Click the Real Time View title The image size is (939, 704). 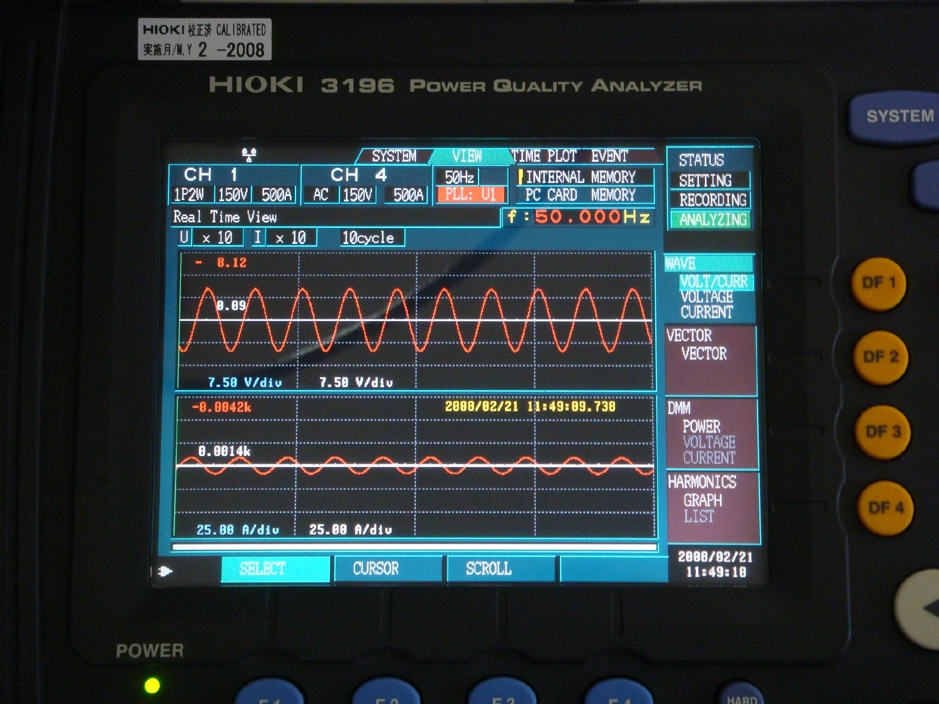225,217
